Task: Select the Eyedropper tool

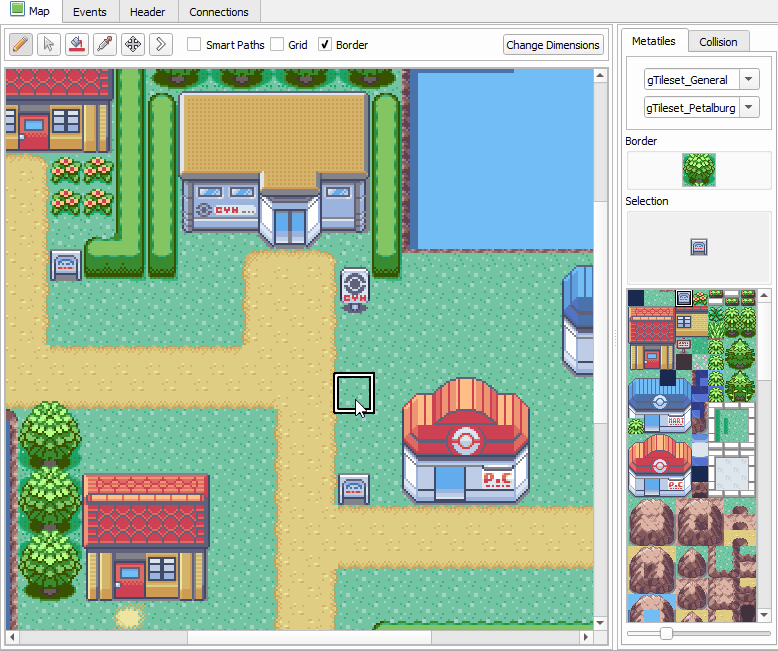Action: tap(104, 45)
